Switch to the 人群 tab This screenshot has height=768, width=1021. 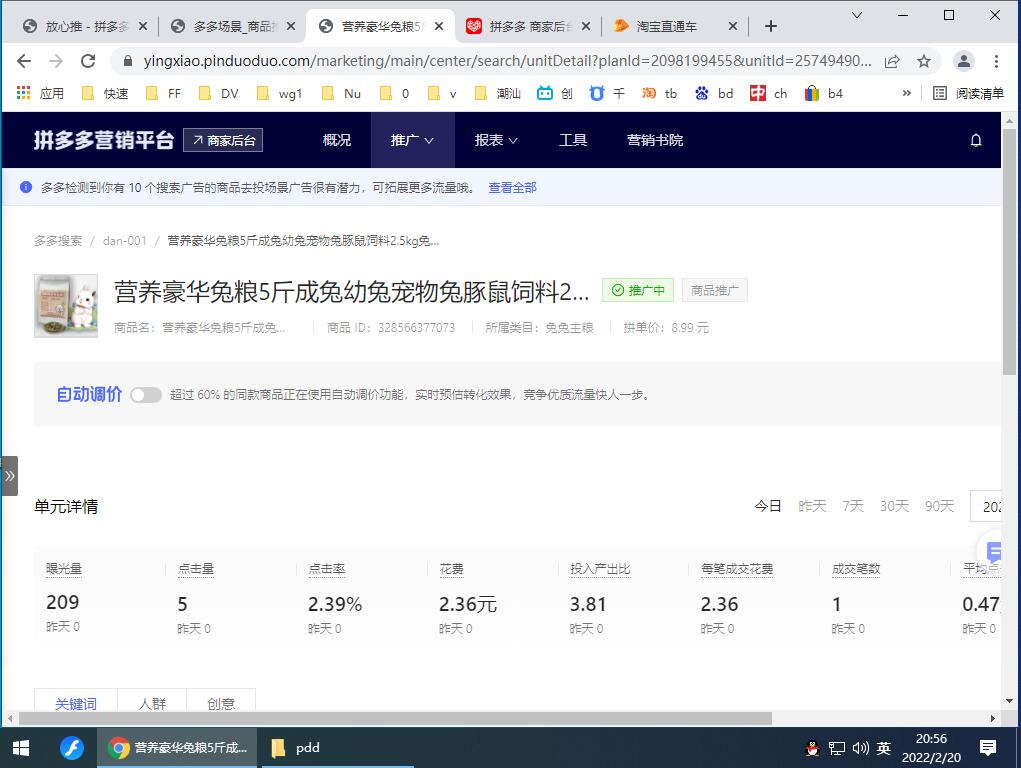click(x=152, y=700)
